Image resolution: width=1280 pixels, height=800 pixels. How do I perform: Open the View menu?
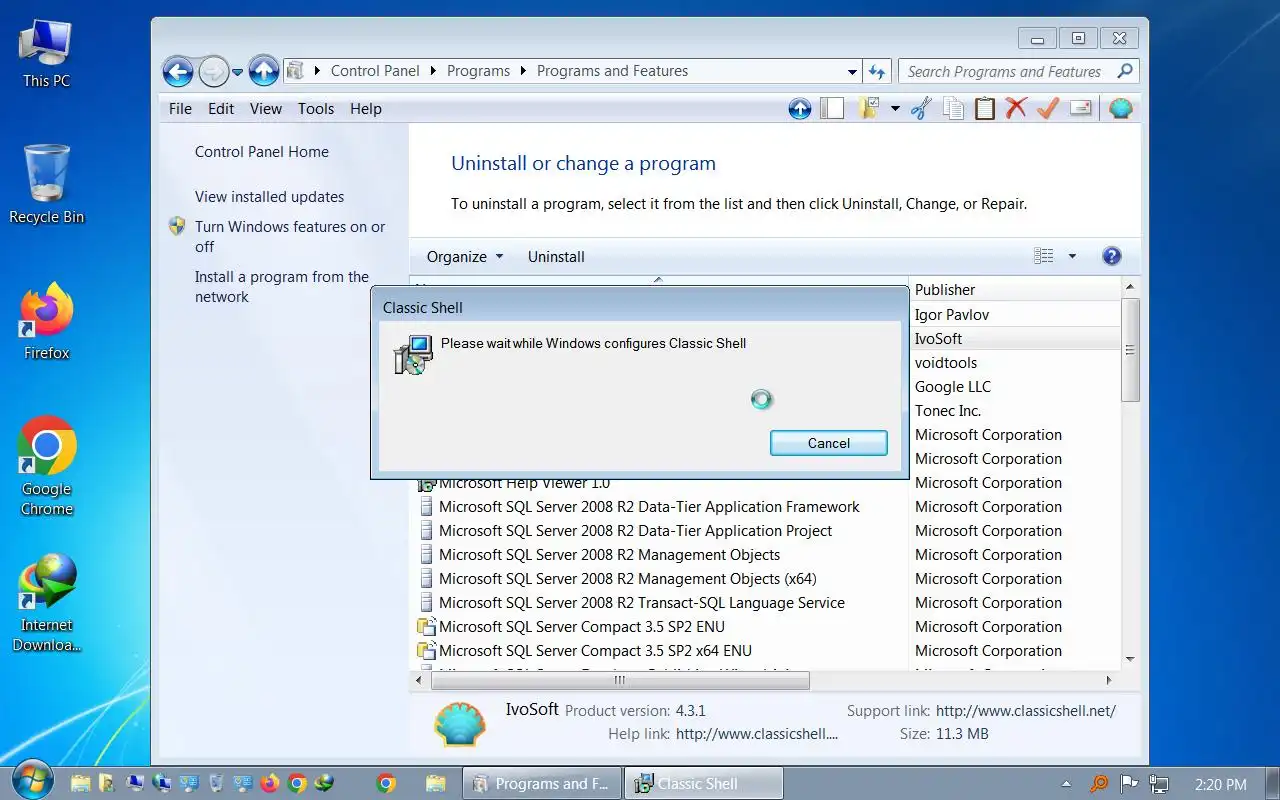click(265, 109)
